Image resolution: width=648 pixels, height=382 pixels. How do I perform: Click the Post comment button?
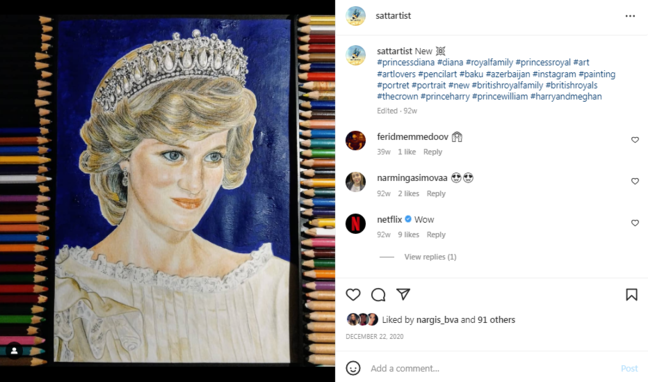tap(629, 368)
